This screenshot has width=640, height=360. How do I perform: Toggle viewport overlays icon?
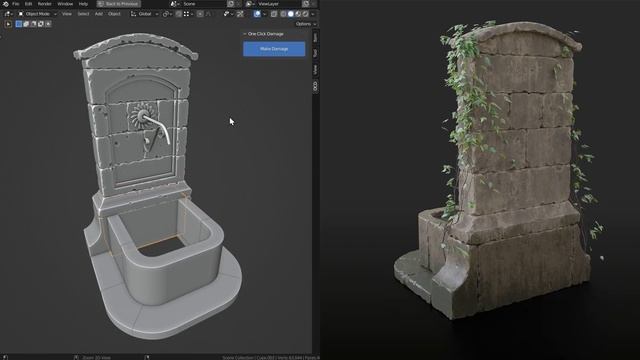pos(257,14)
